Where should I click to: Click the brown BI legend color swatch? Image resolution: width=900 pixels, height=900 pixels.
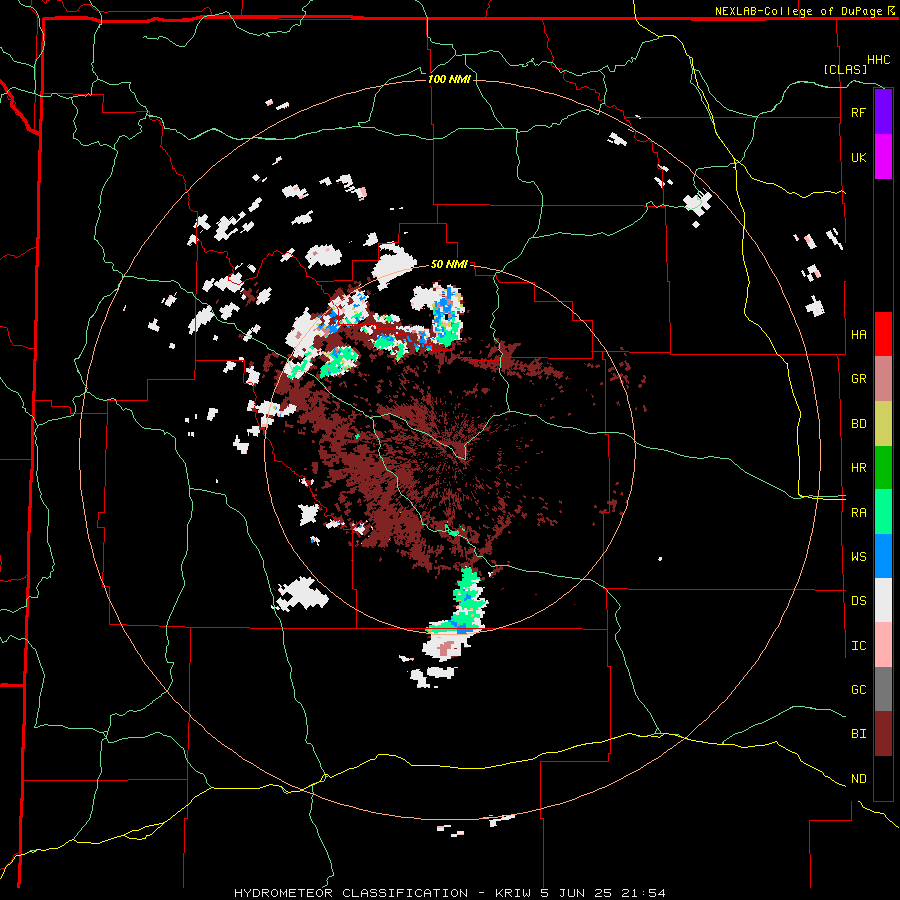(883, 734)
